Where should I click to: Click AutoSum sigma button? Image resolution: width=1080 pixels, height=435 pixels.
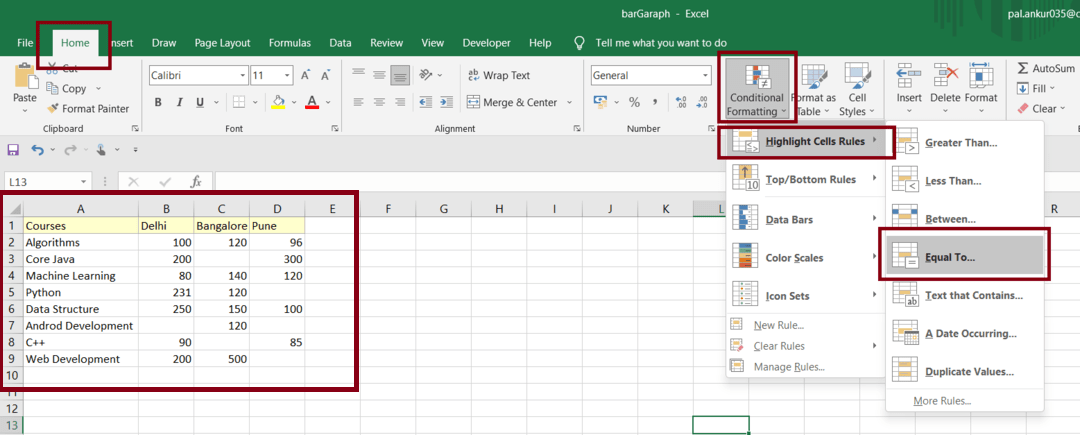[1046, 68]
